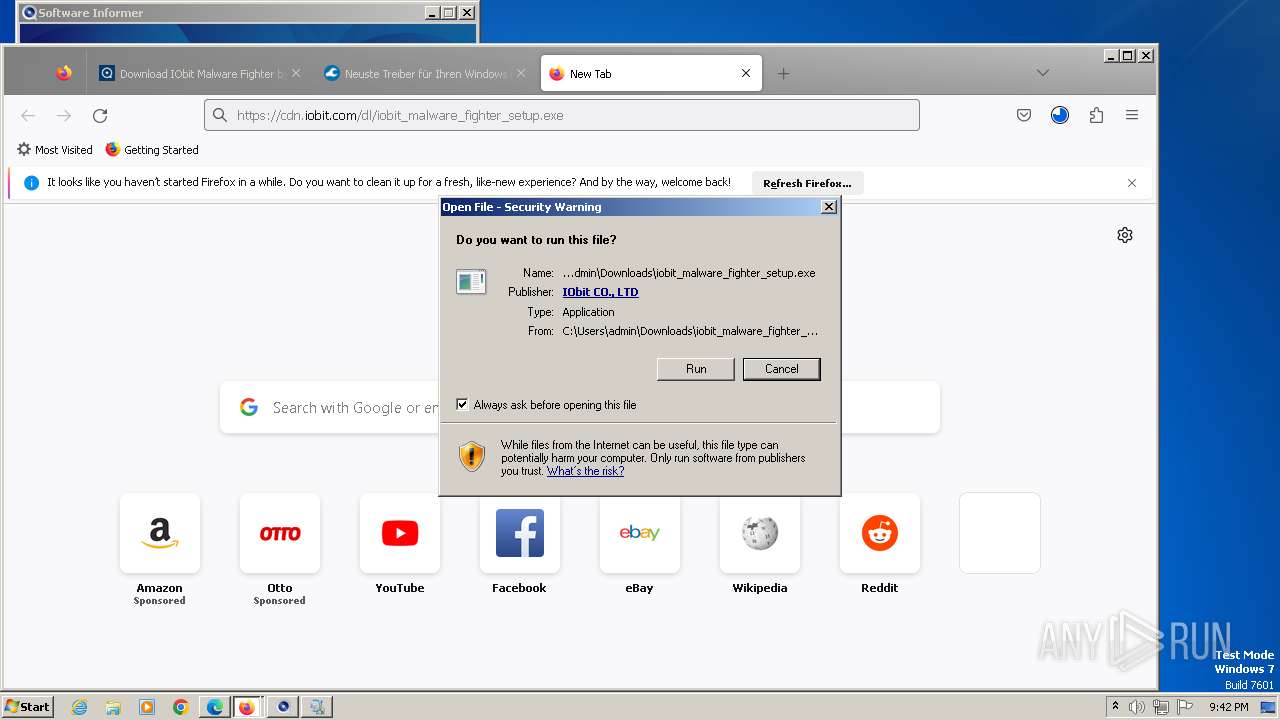
Task: Open the Firefox account icon
Action: [x=1060, y=115]
